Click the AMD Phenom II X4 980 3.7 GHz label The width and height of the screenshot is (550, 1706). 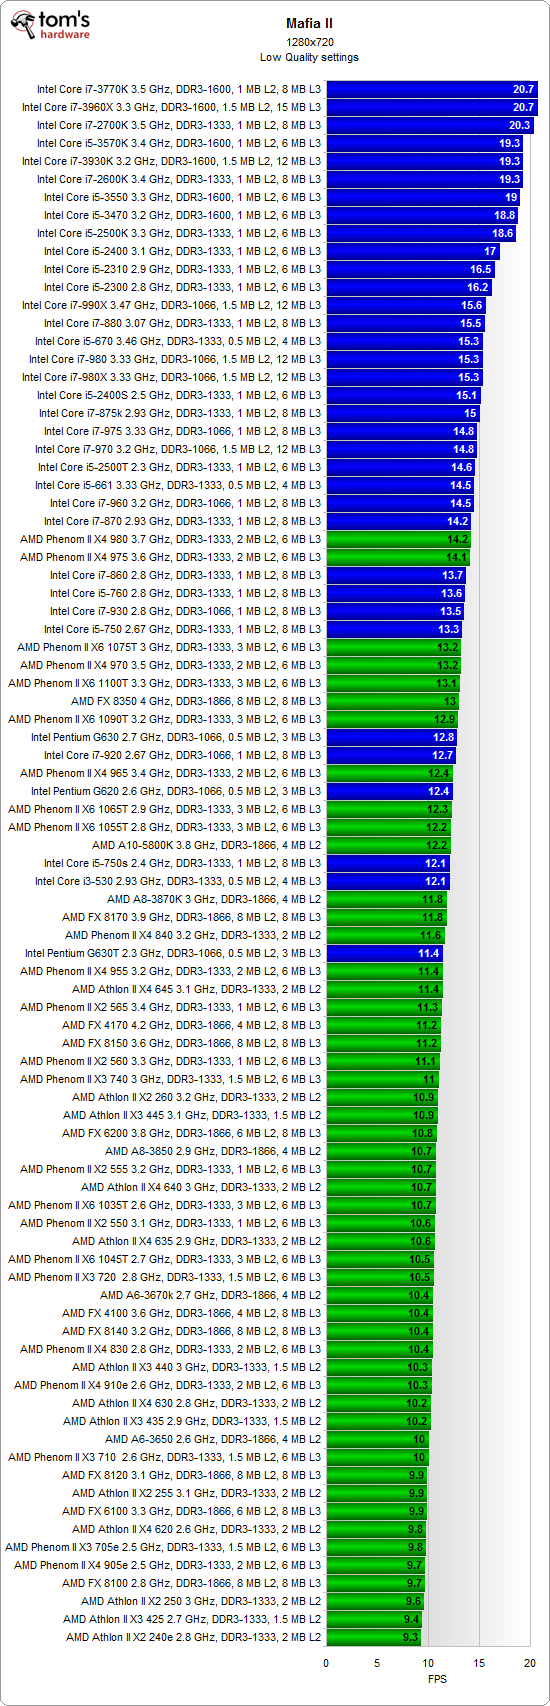(x=171, y=539)
